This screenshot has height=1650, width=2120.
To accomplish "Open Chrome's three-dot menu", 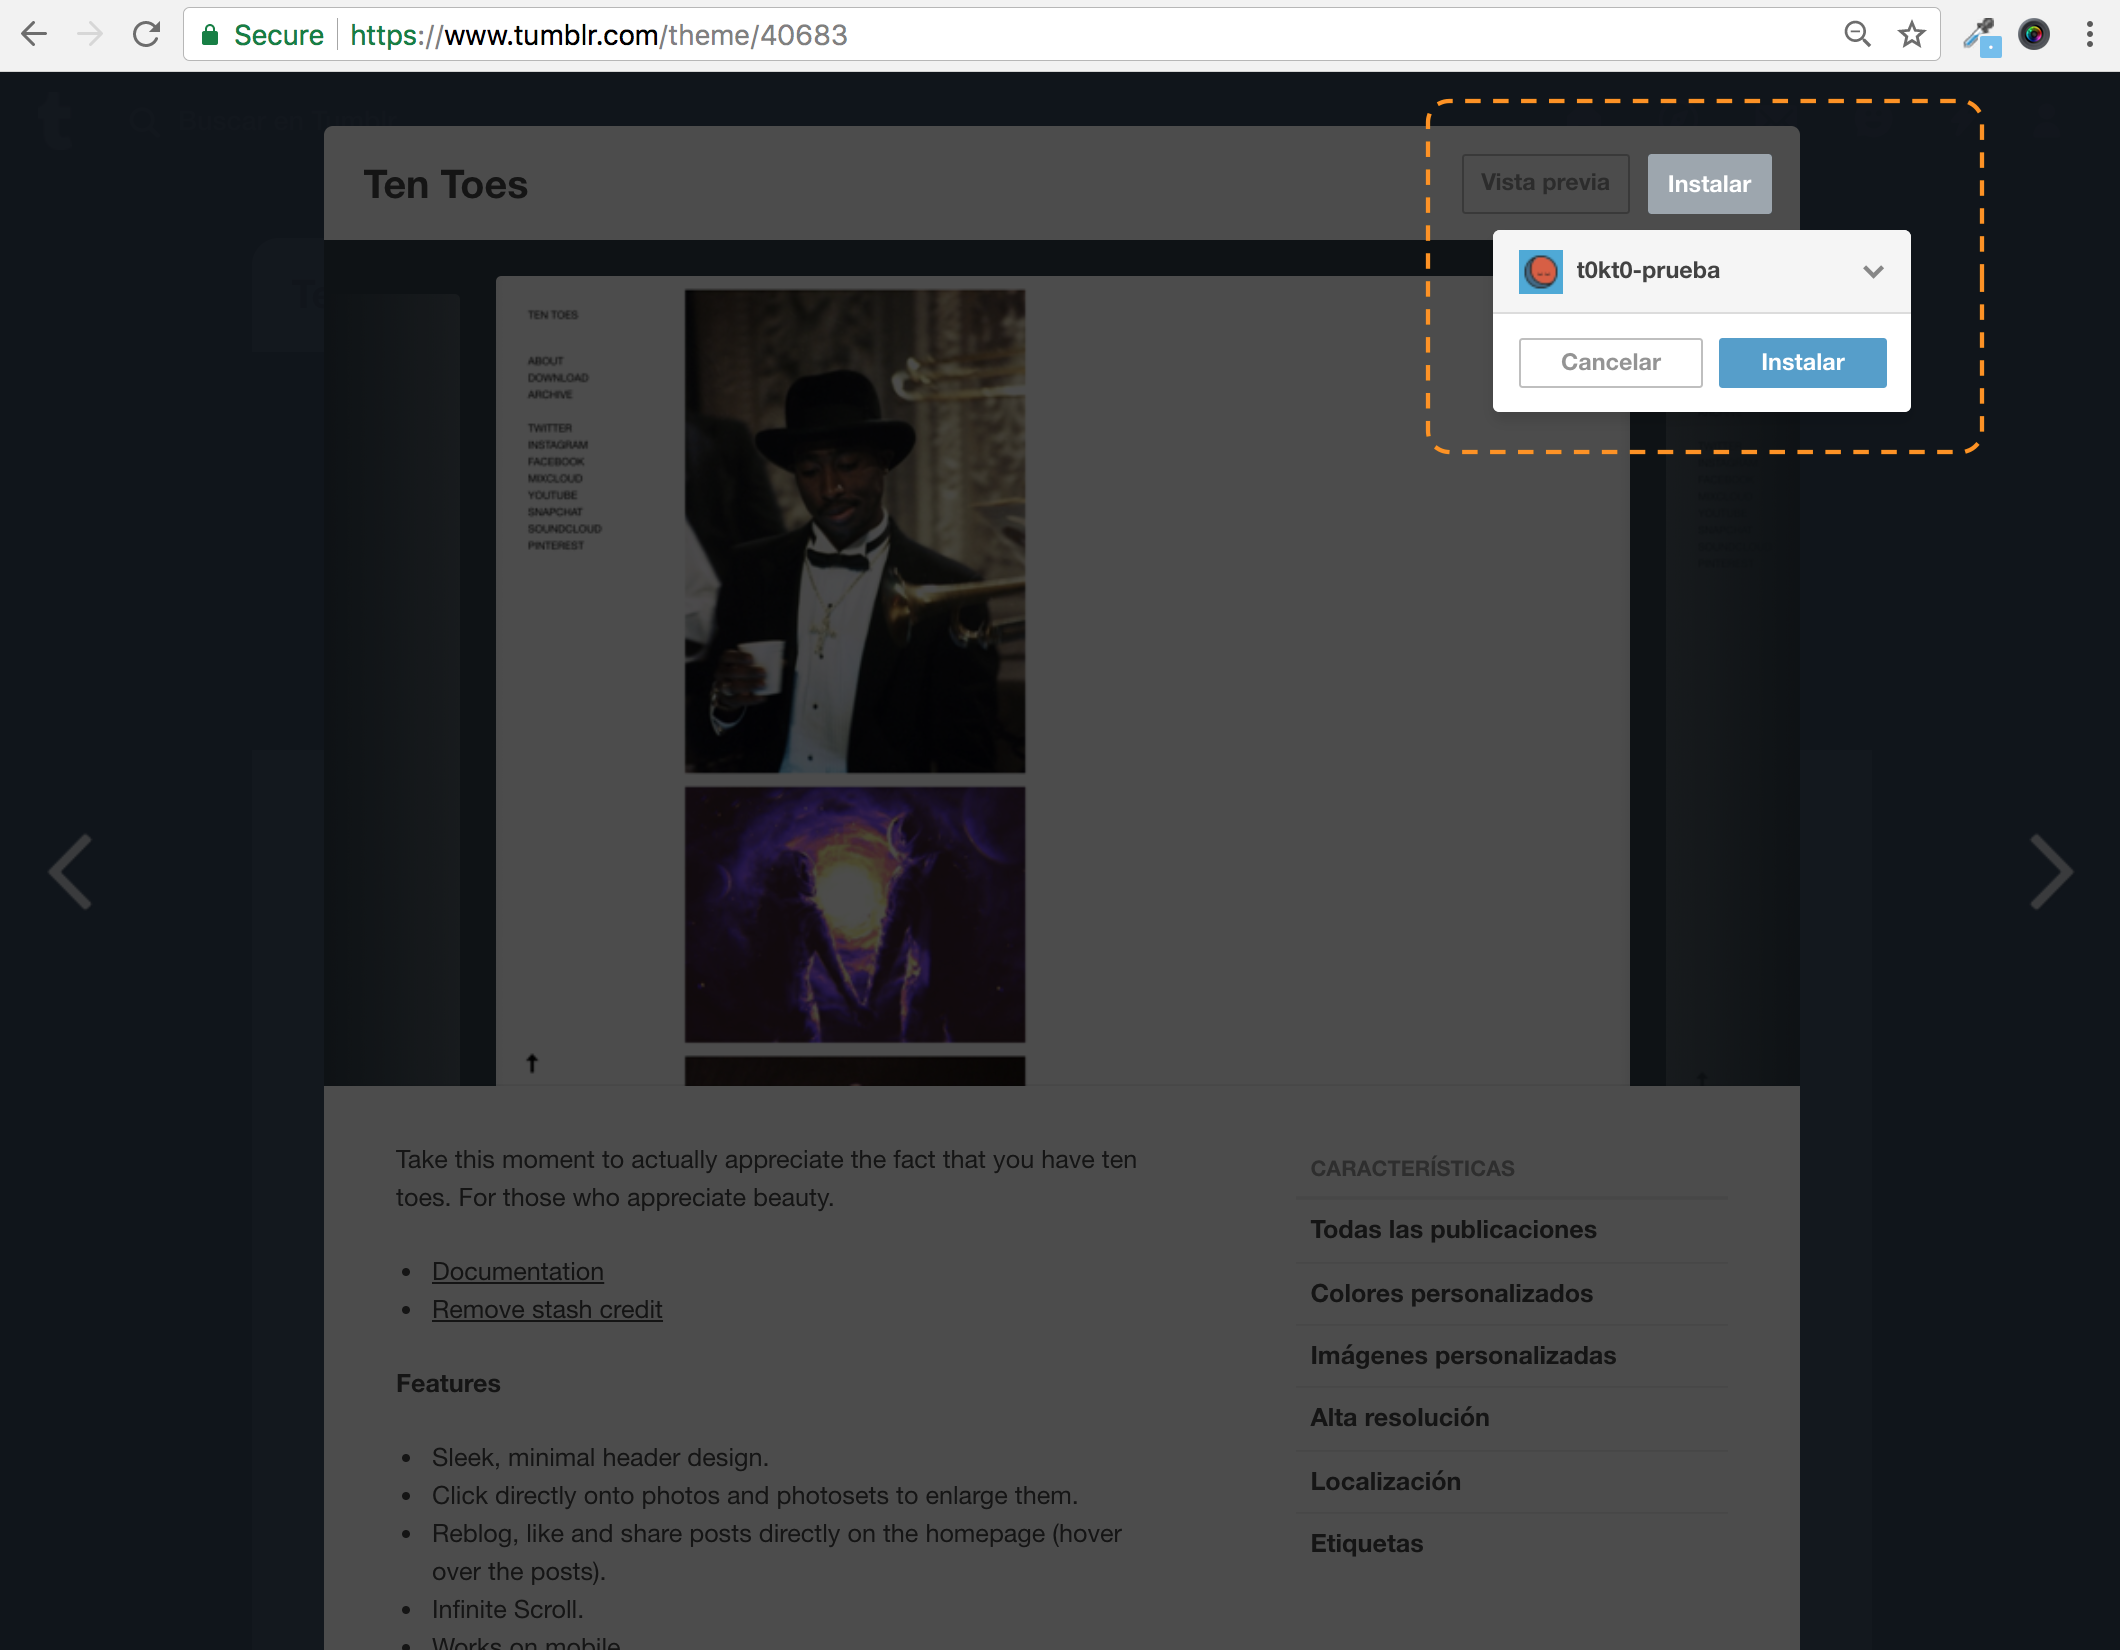I will 2089,35.
